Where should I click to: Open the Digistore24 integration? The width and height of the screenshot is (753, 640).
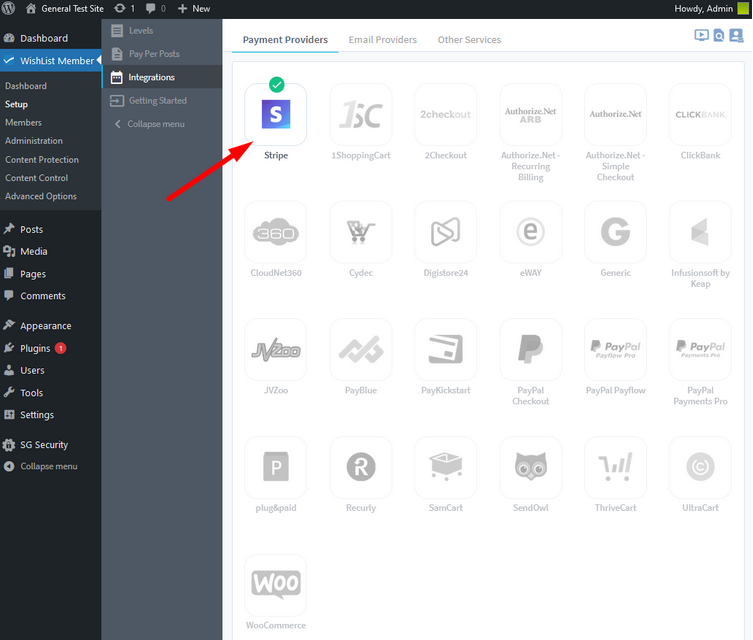click(x=446, y=232)
